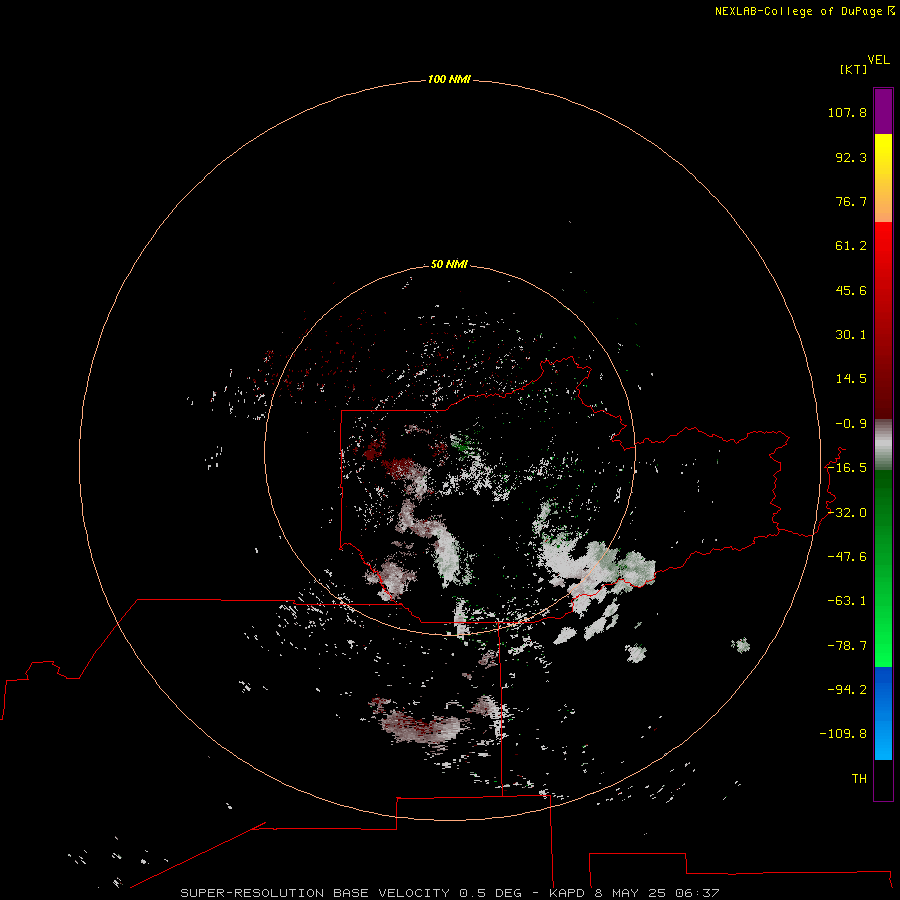Click the Super-Resolution Base Velocity caption
The width and height of the screenshot is (900, 900).
coord(449,893)
